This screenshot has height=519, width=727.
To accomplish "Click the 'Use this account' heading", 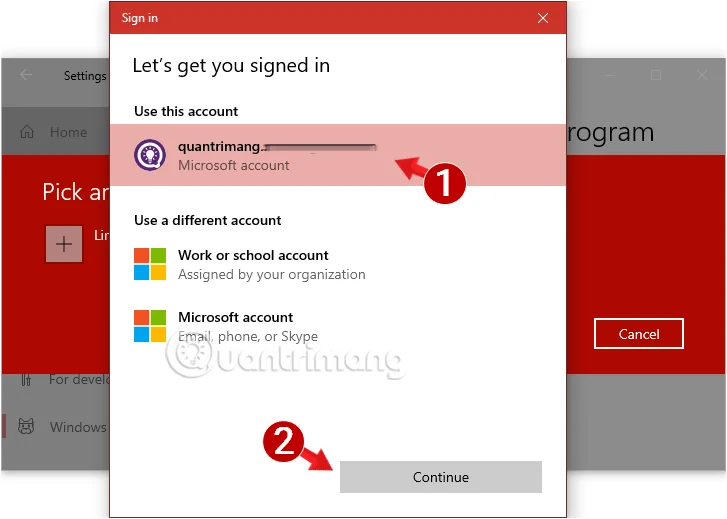I will coord(186,111).
